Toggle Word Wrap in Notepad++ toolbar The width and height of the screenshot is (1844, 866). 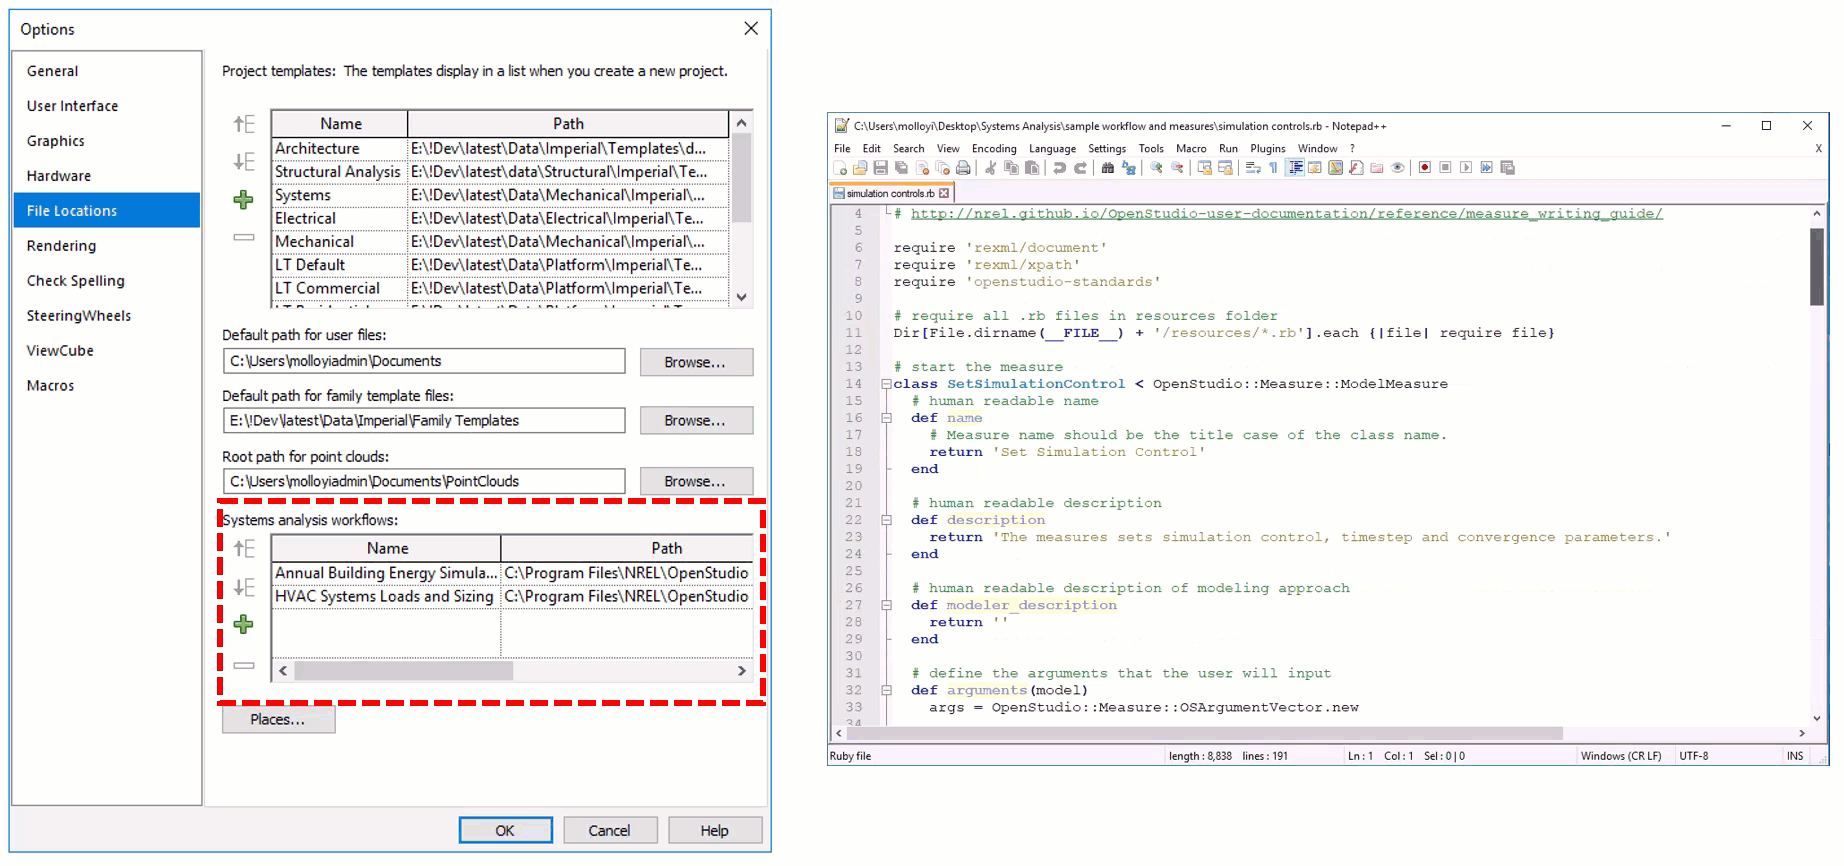click(x=1252, y=168)
